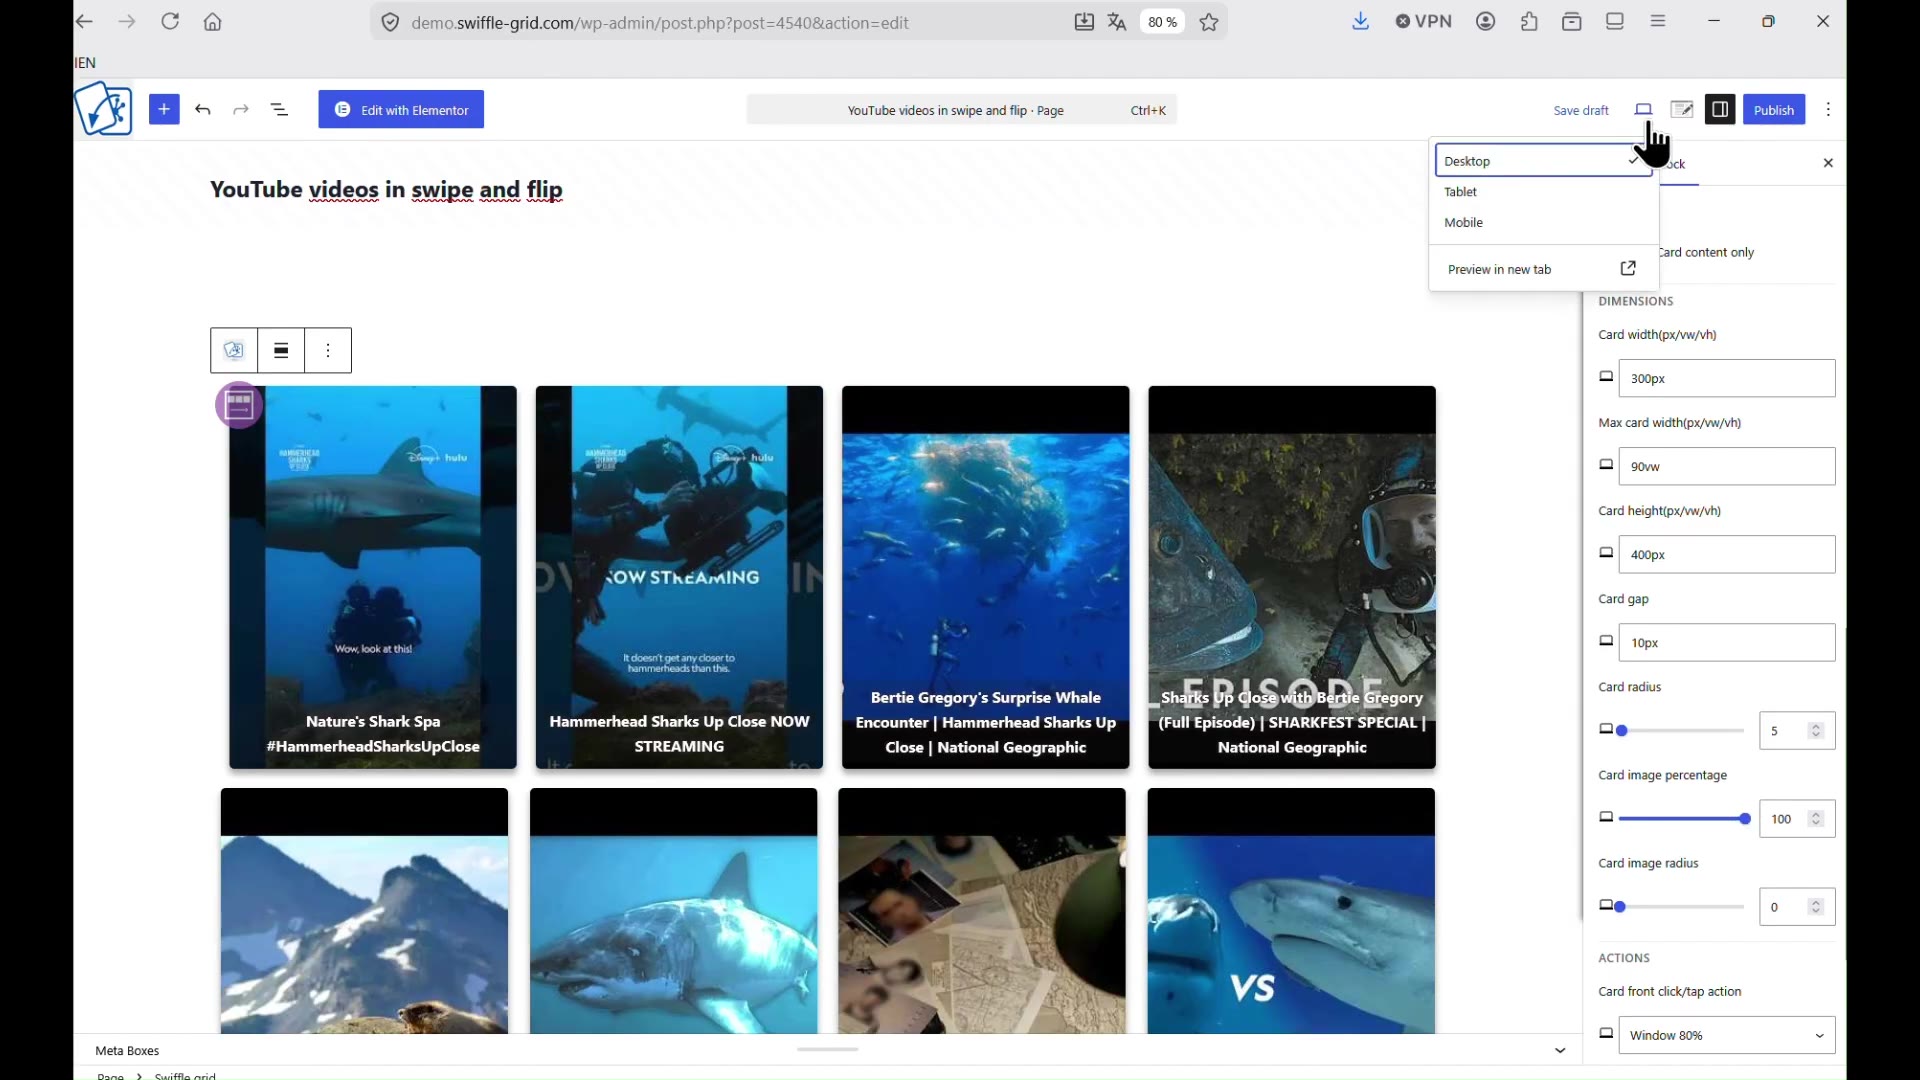Open the command palette page title bar

961,110
